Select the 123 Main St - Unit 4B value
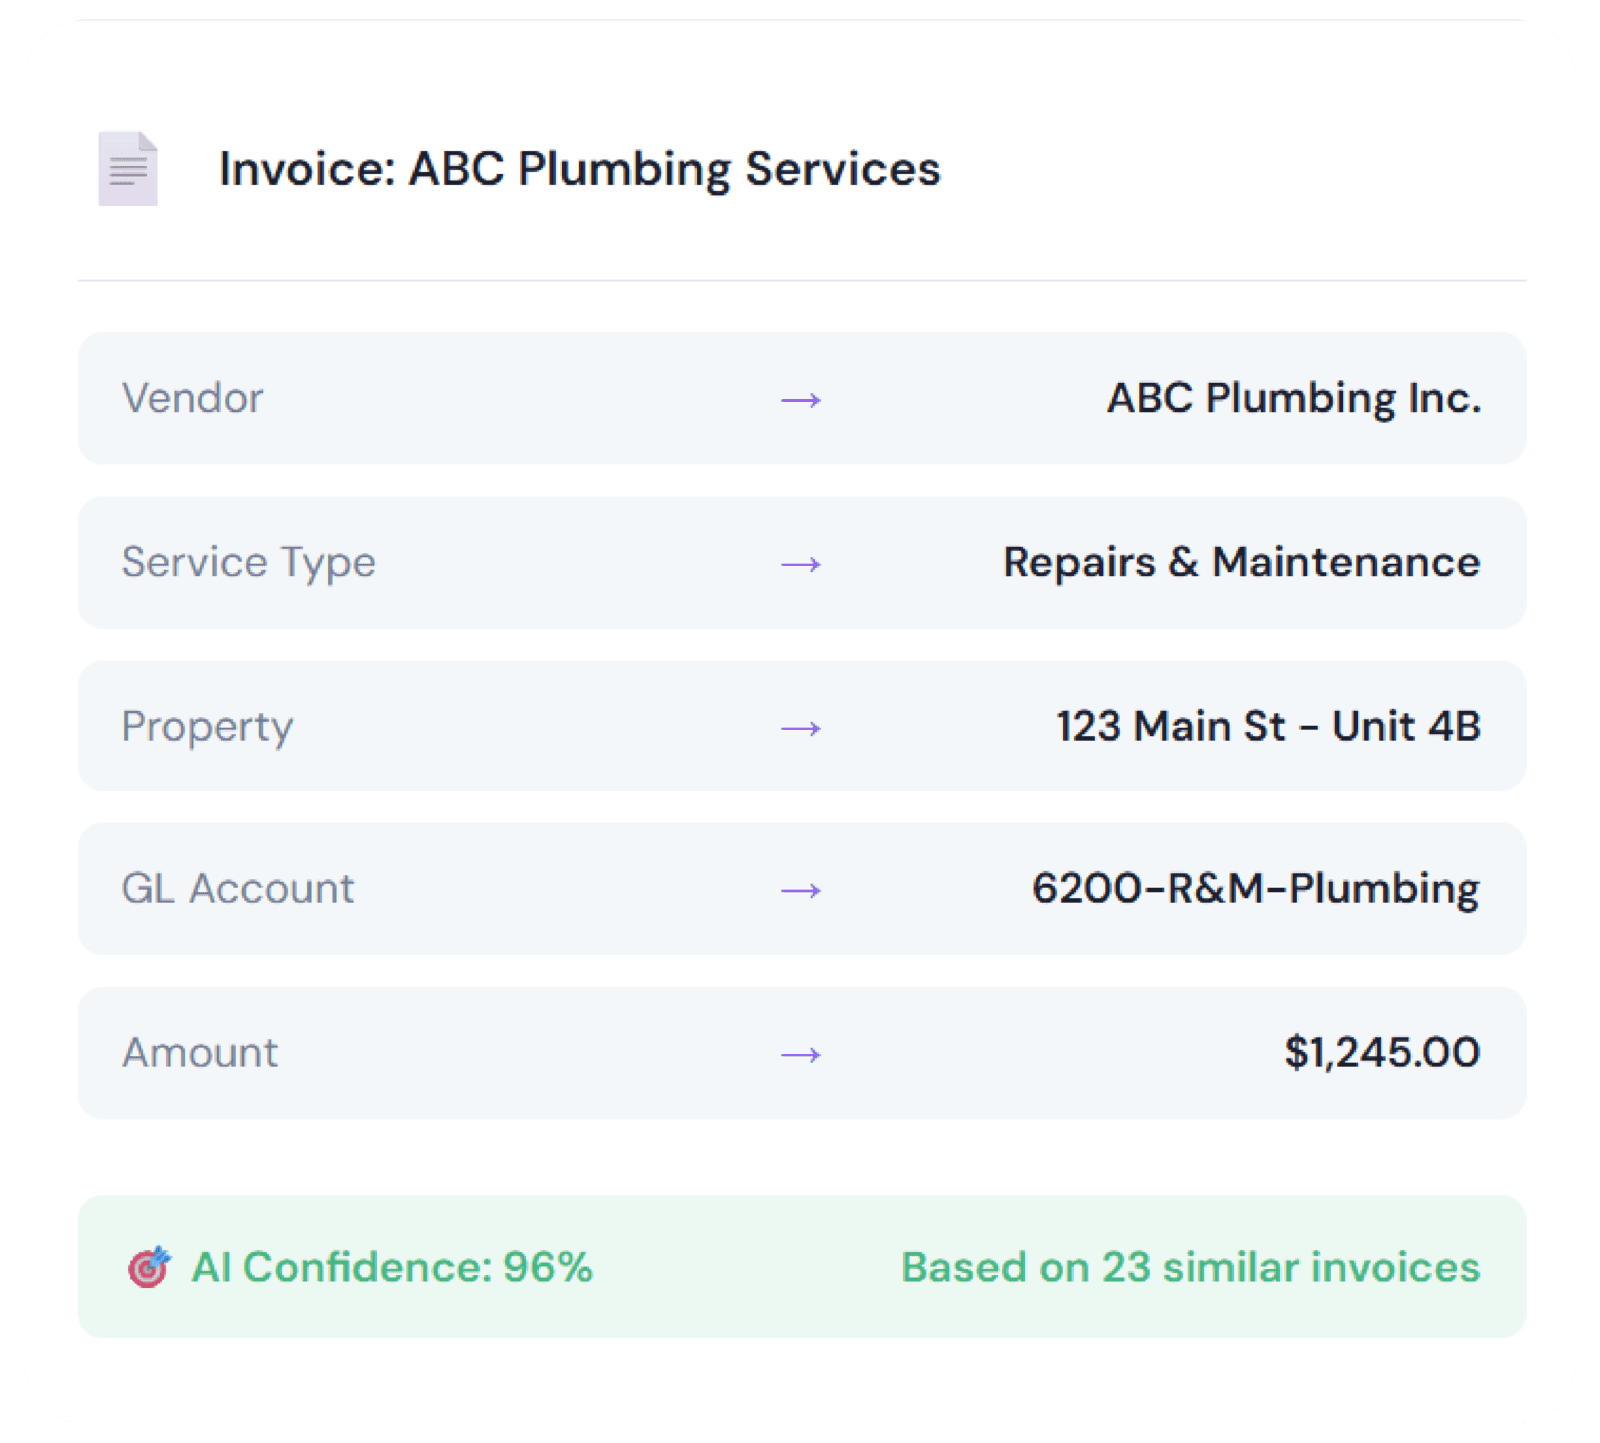Image resolution: width=1600 pixels, height=1443 pixels. [x=1268, y=726]
